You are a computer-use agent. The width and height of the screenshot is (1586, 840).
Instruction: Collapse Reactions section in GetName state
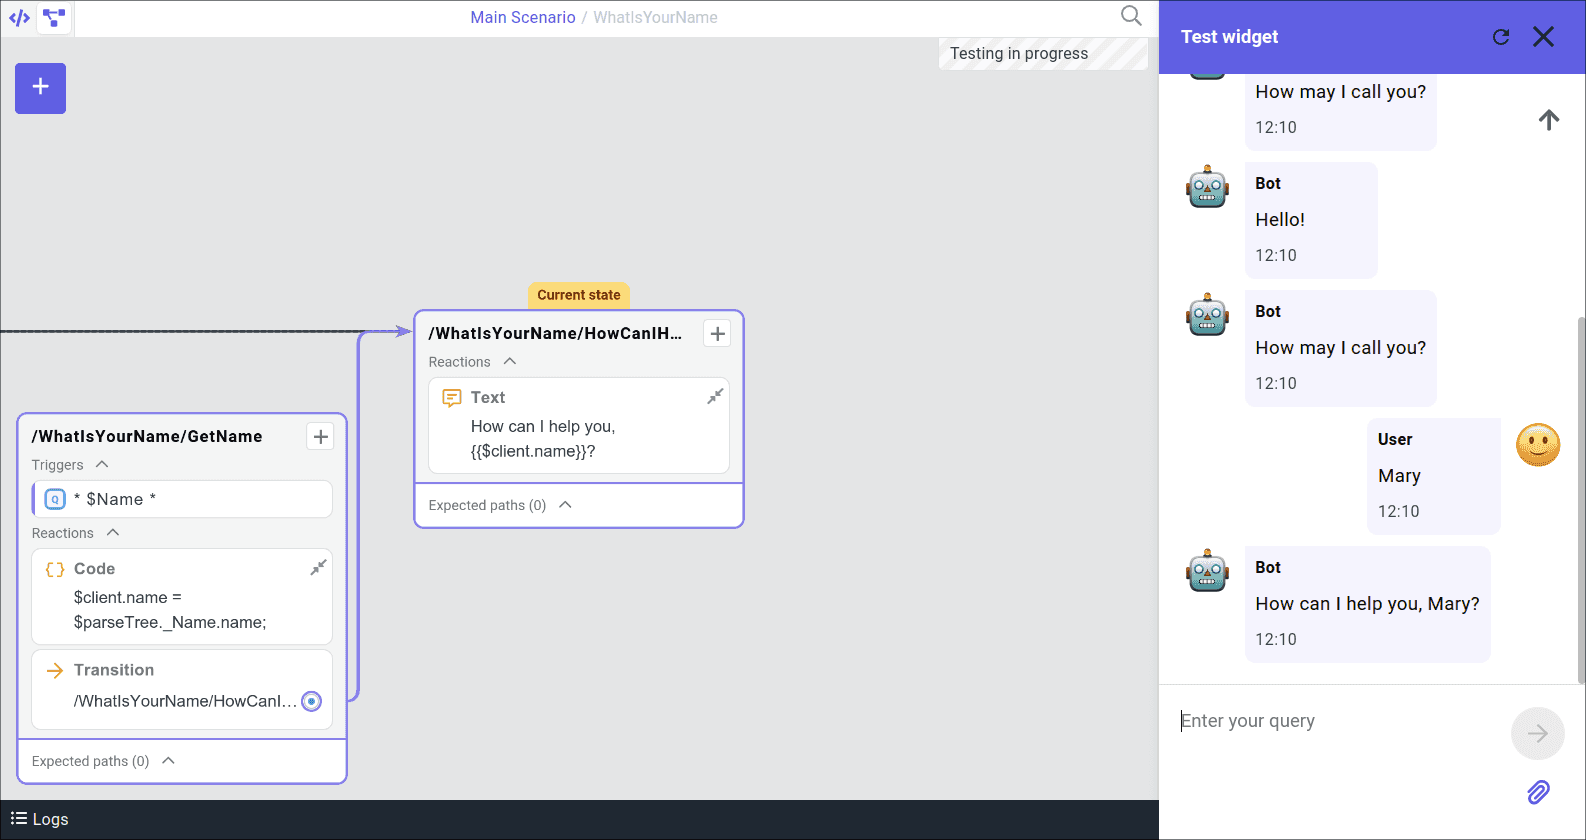pyautogui.click(x=113, y=532)
